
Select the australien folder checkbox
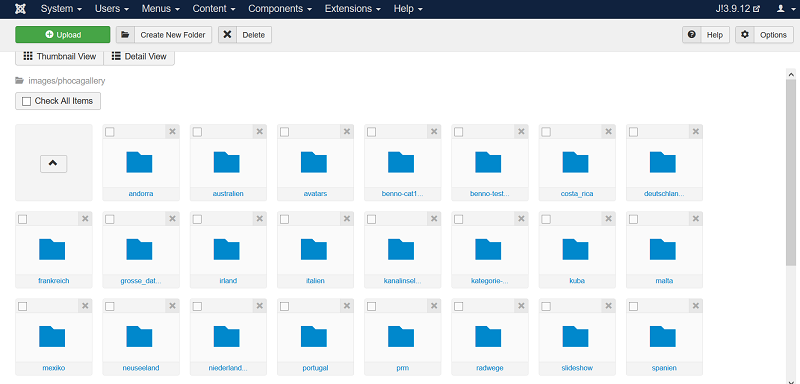pos(197,132)
